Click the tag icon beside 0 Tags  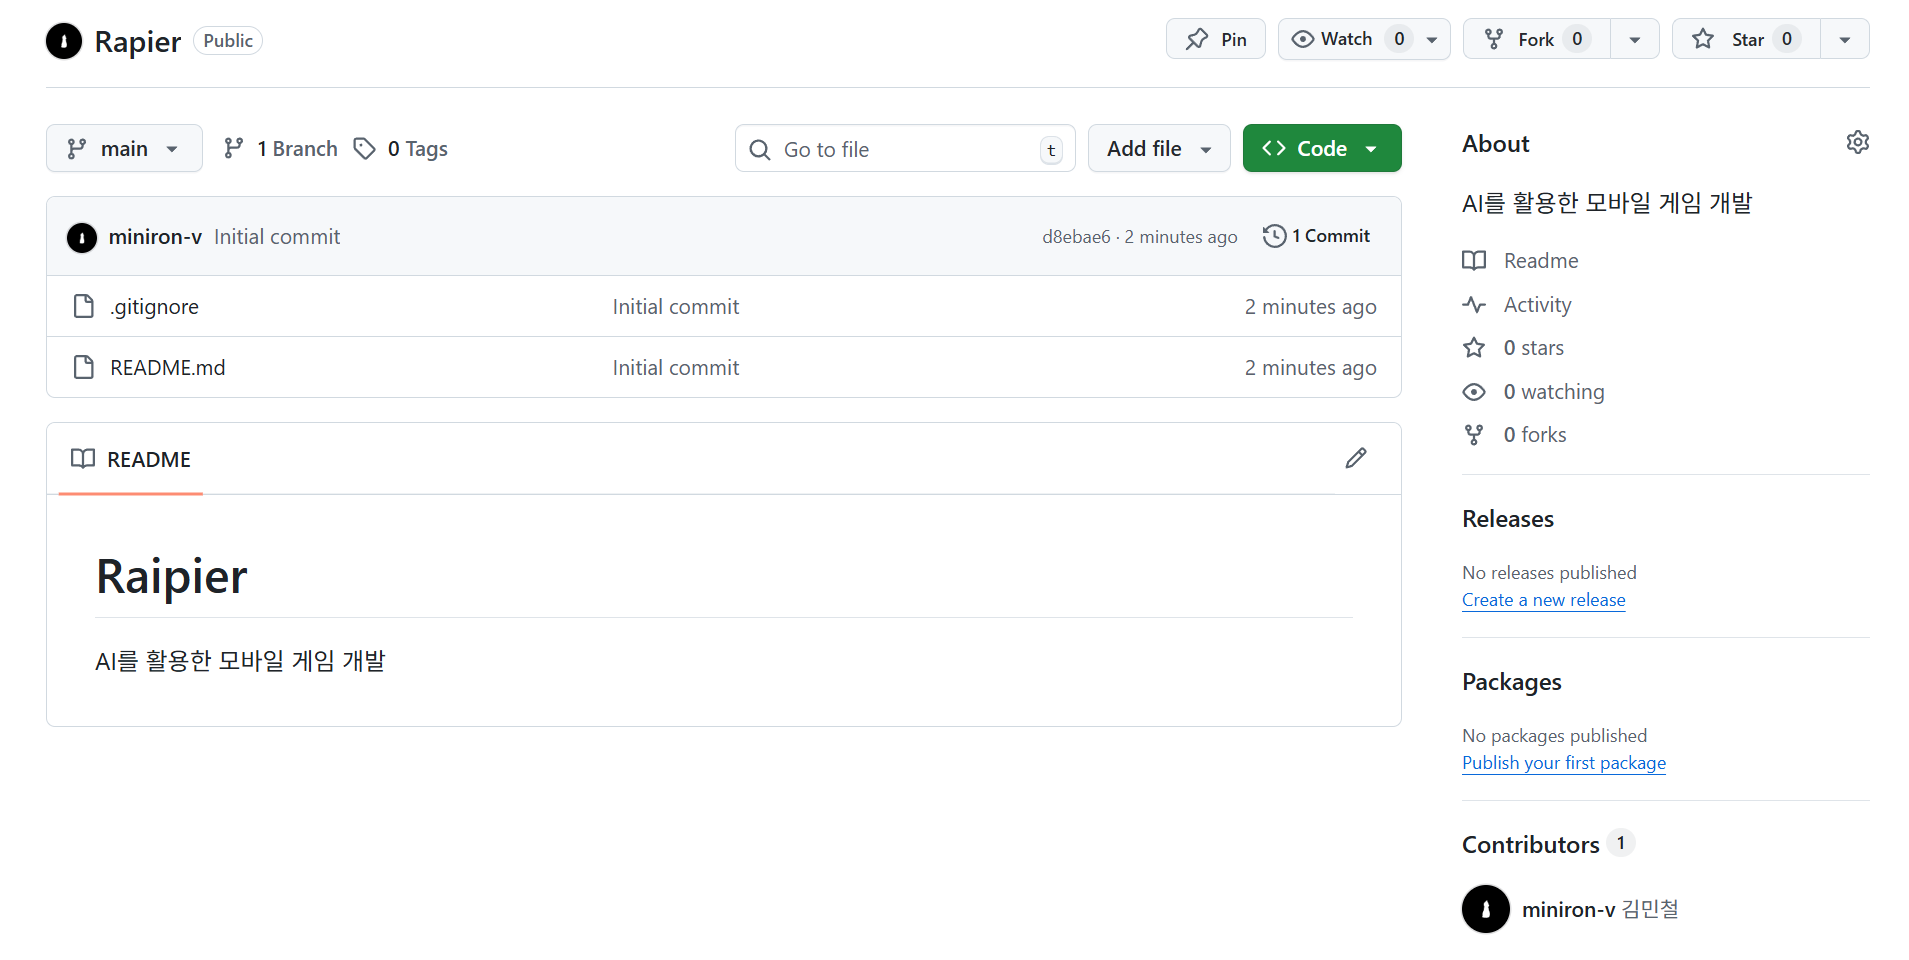click(365, 148)
